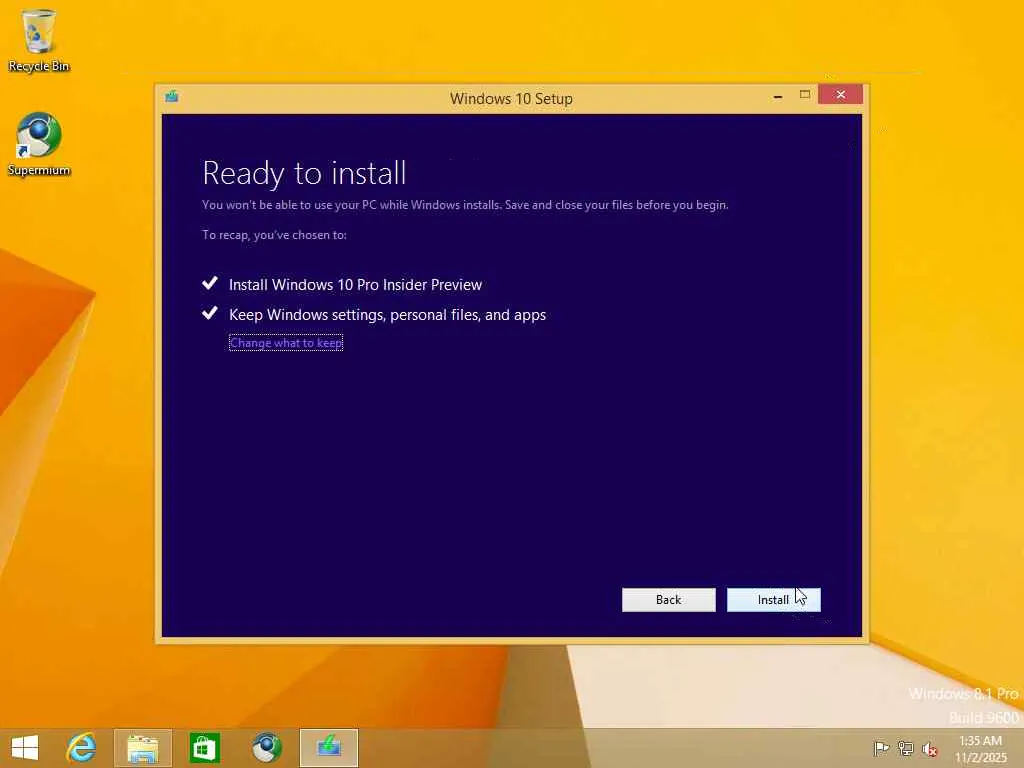Click the checkmark beside Keep Windows settings

tap(210, 313)
